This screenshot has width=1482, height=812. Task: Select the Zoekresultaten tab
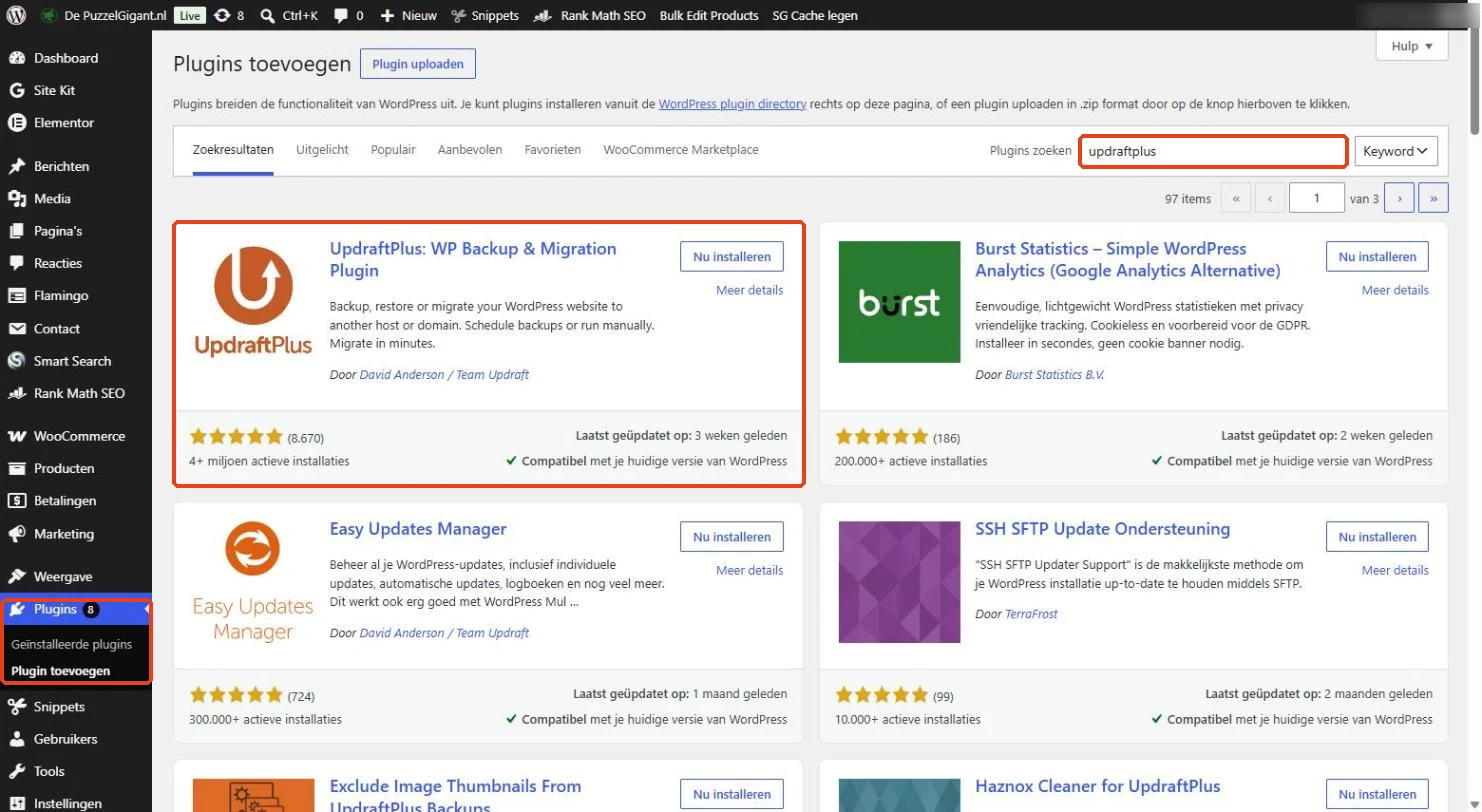pyautogui.click(x=233, y=150)
